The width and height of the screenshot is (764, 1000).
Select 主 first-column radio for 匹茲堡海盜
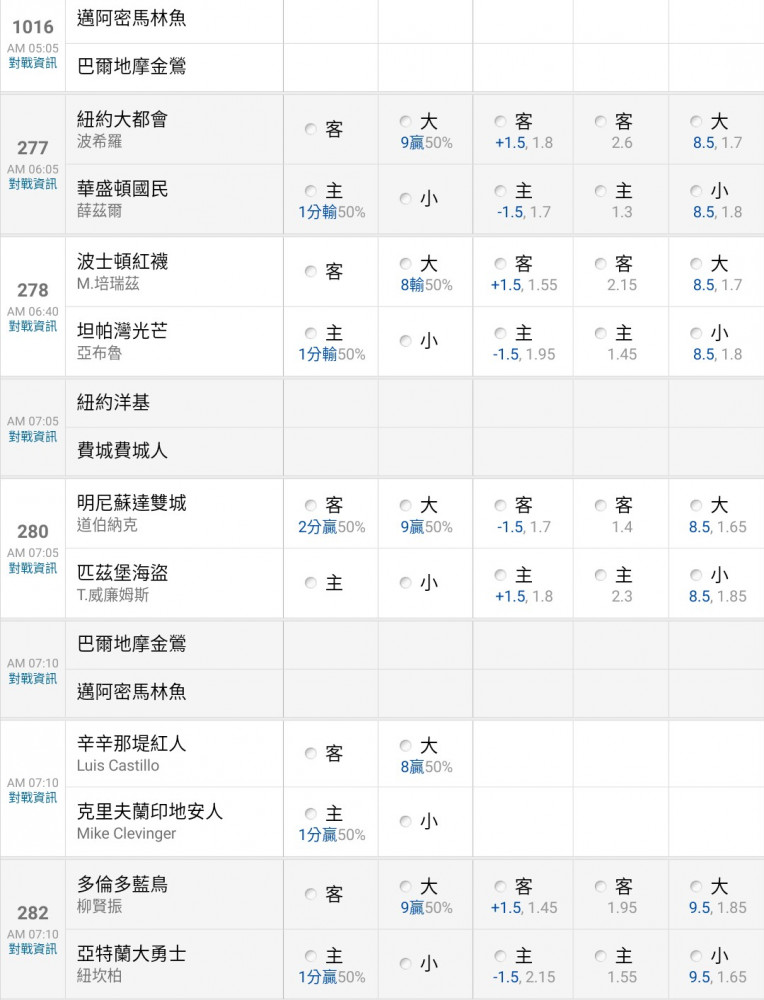311,583
